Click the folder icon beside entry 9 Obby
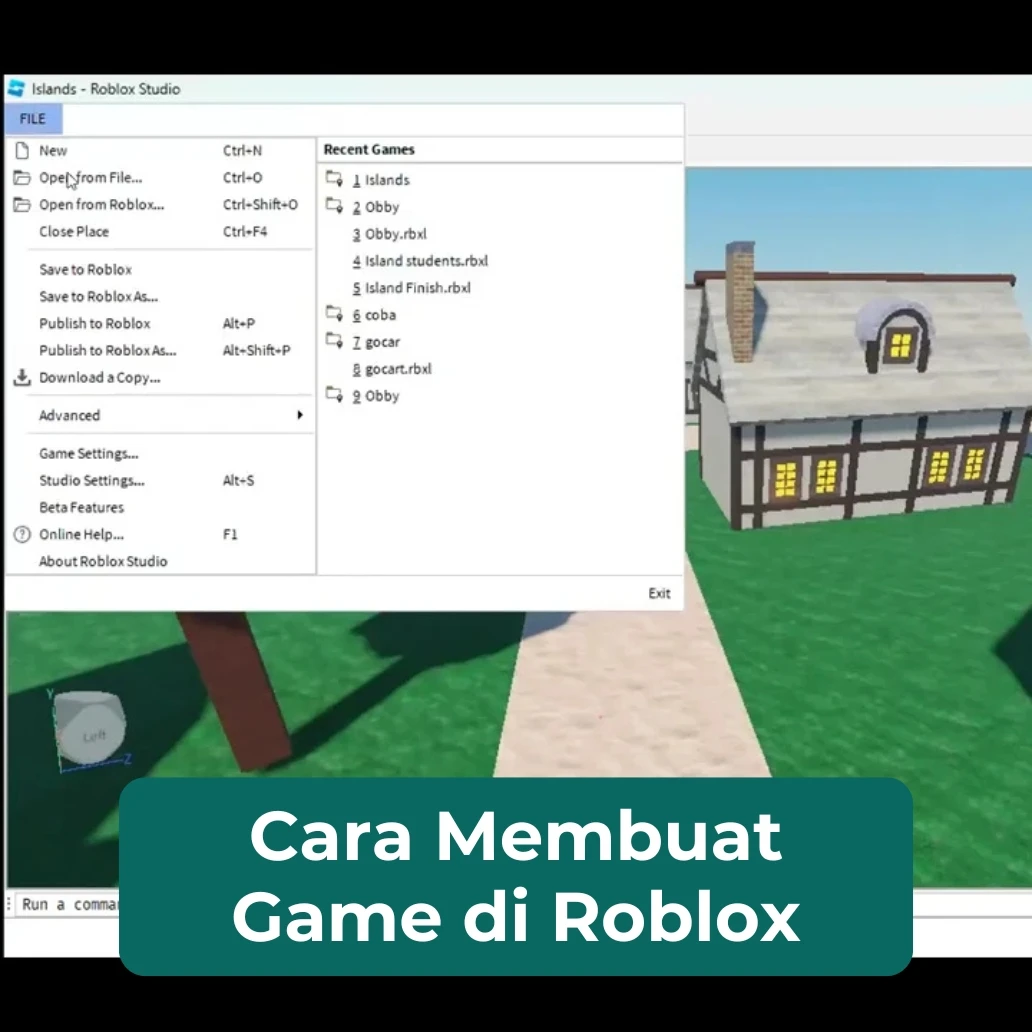This screenshot has height=1032, width=1032. pos(334,393)
